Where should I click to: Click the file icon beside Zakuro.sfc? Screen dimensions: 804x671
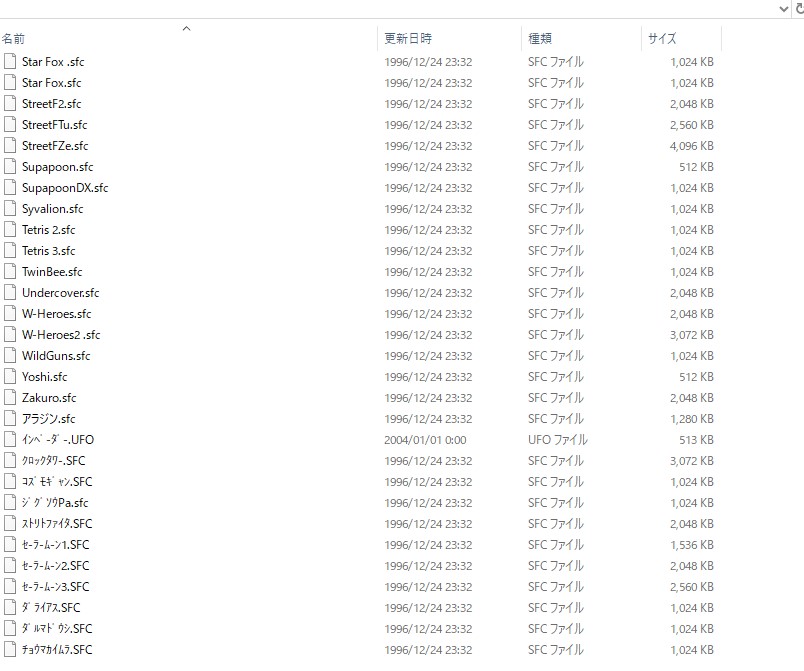coord(10,398)
